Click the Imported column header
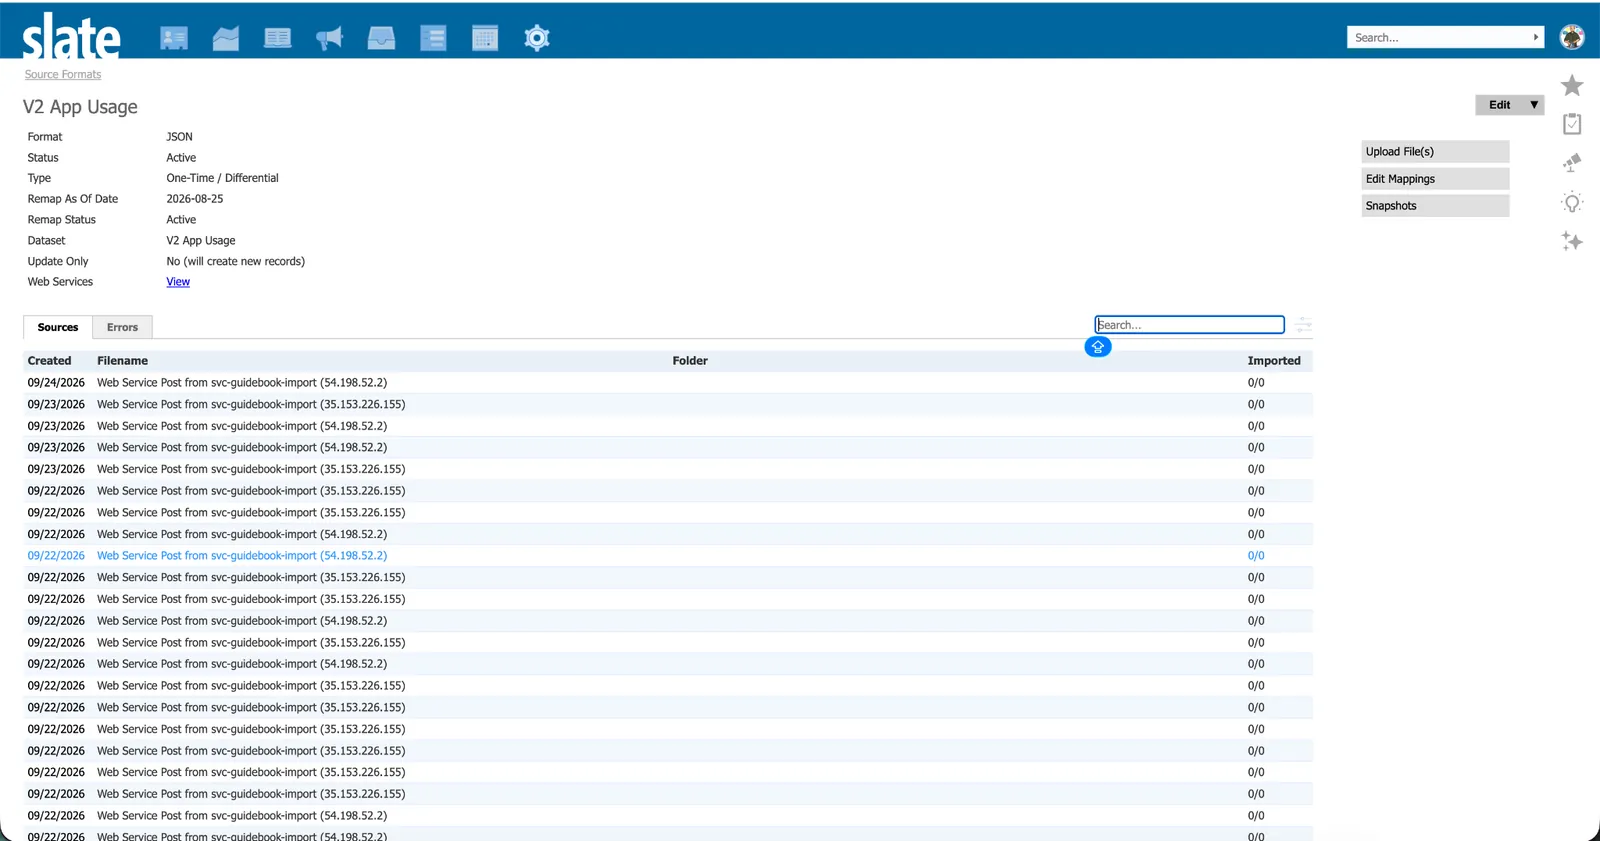Screen dimensions: 1600x841 pos(1274,361)
